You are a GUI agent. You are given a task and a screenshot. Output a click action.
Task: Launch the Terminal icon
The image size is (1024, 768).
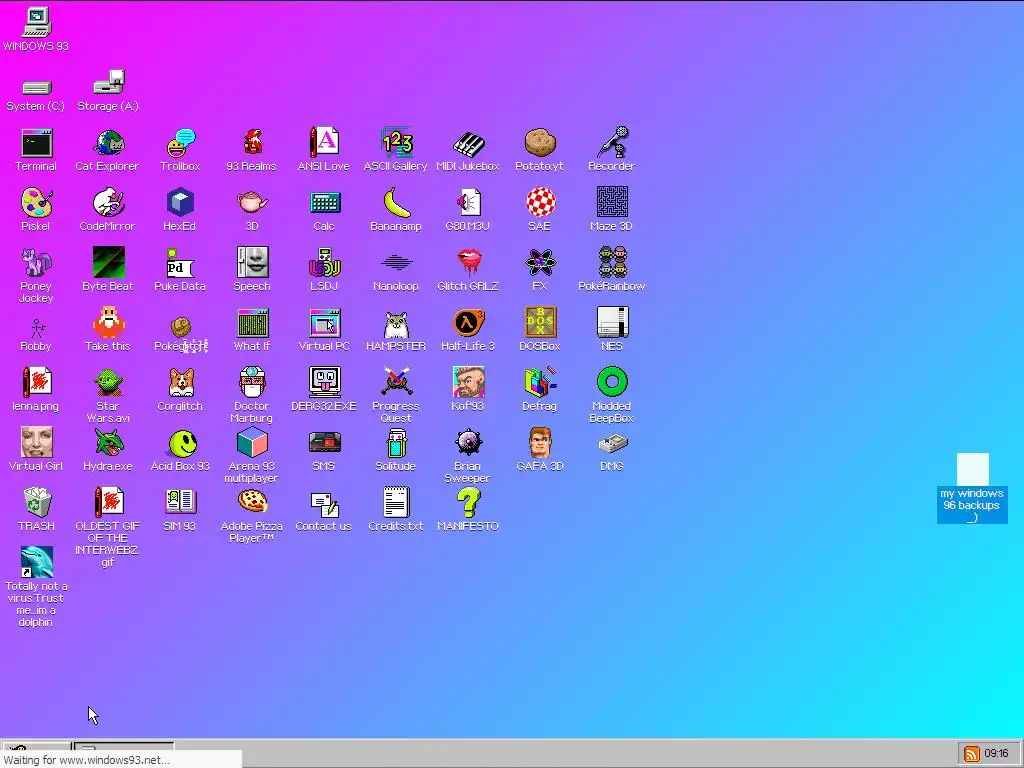[x=36, y=143]
